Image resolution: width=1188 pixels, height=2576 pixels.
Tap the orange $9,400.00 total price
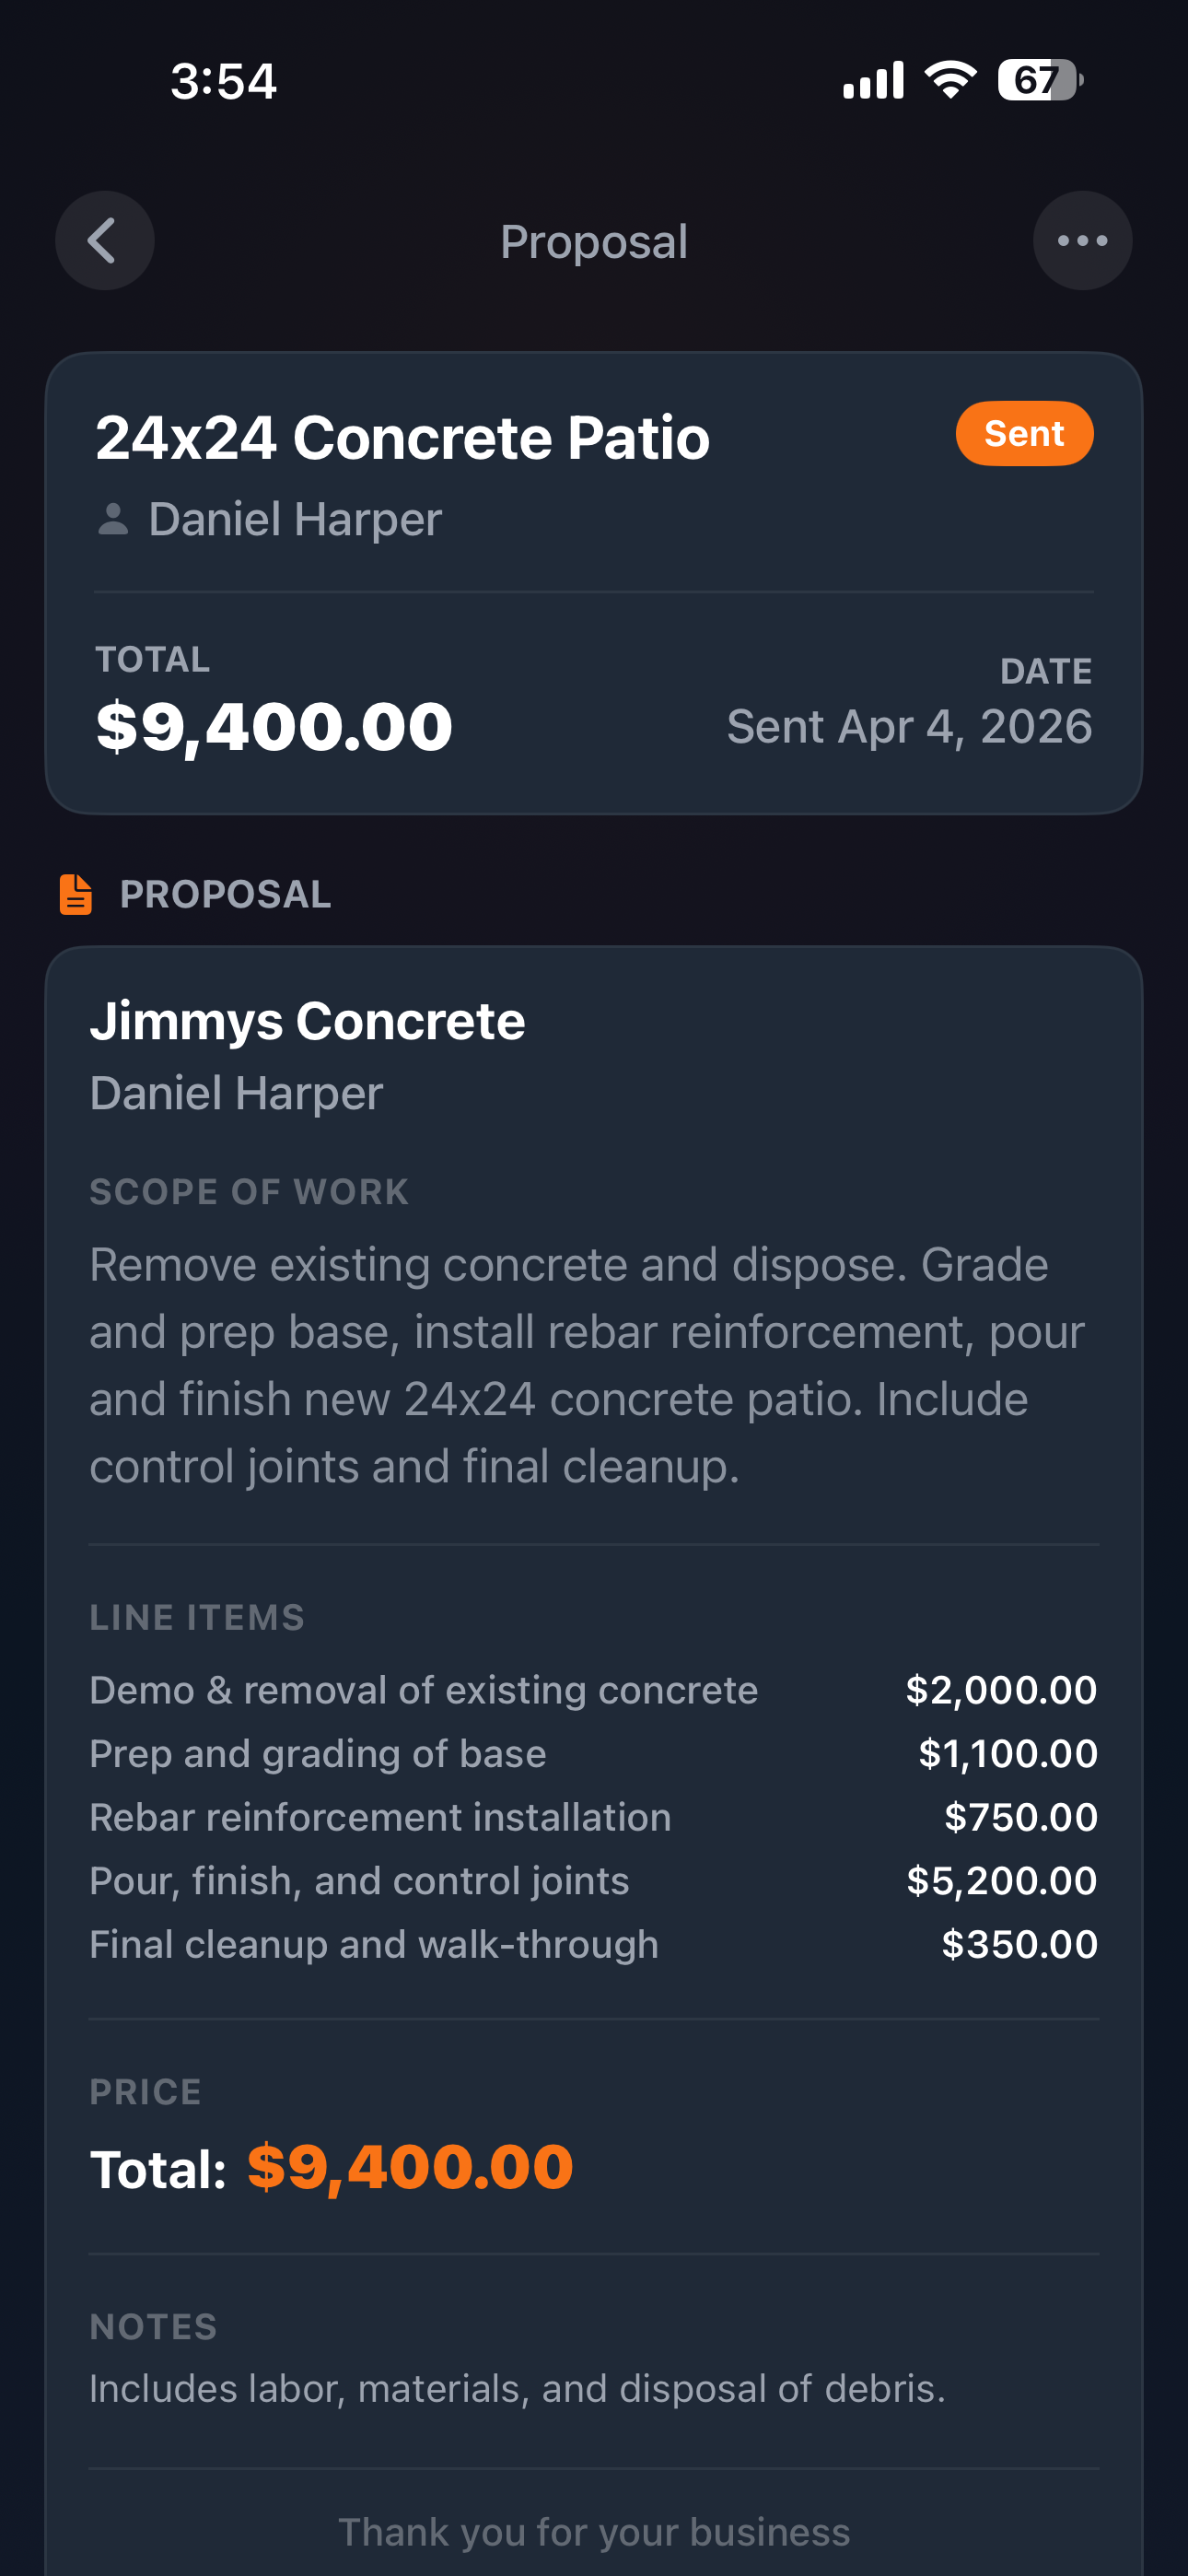pos(410,2168)
